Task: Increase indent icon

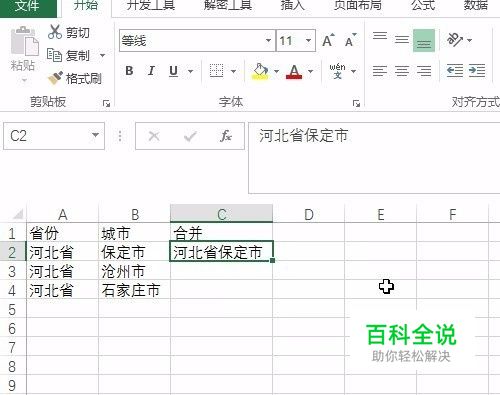Action: click(x=477, y=71)
